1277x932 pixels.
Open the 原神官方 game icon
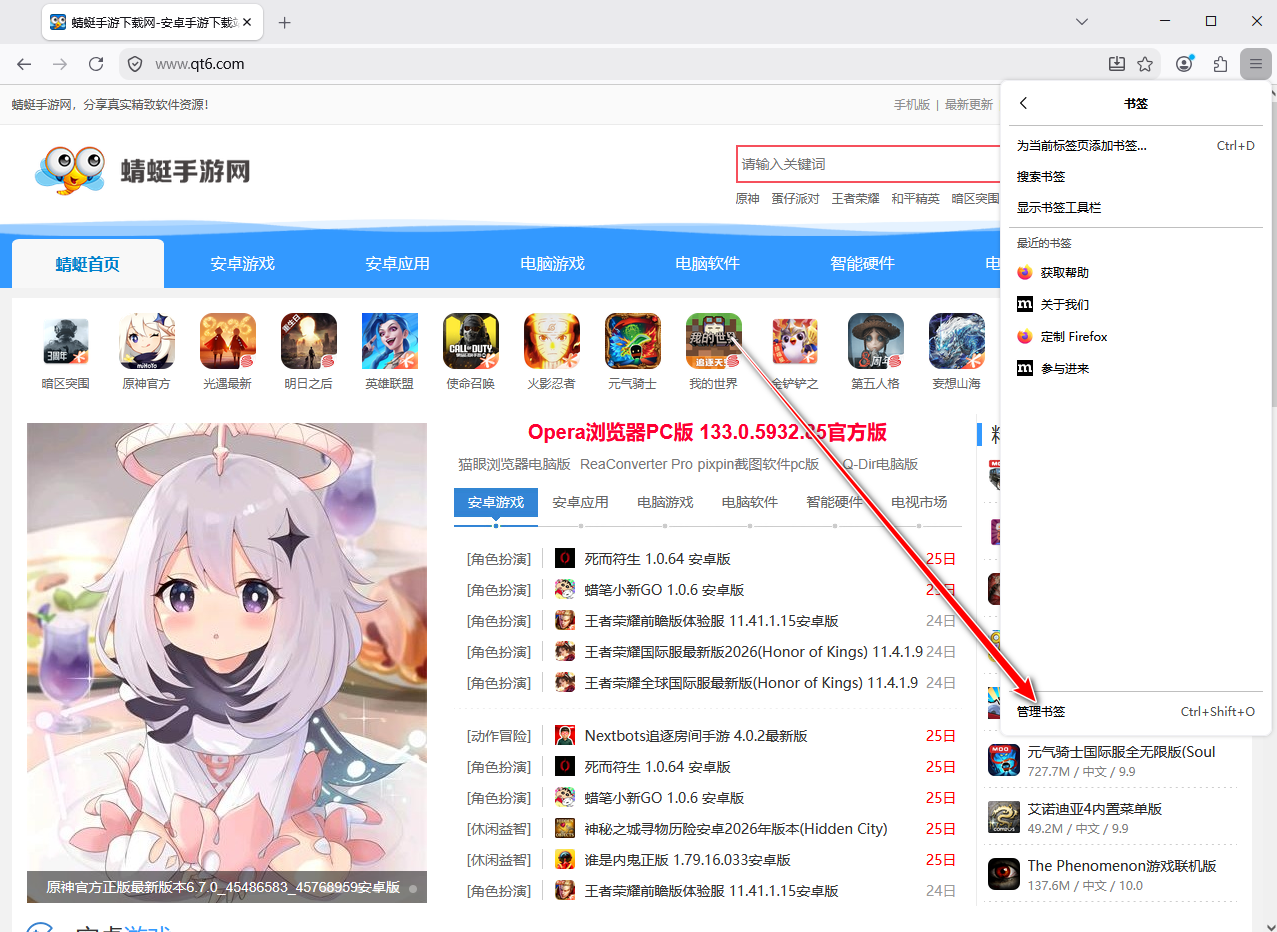146,342
